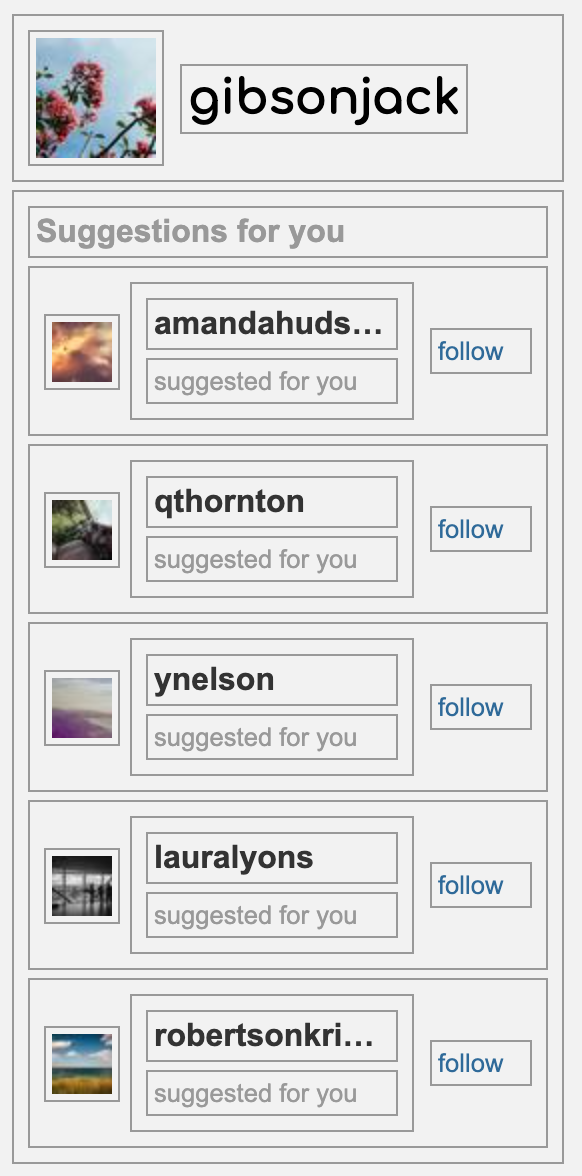Follow qthornton
The image size is (582, 1176).
click(x=481, y=529)
